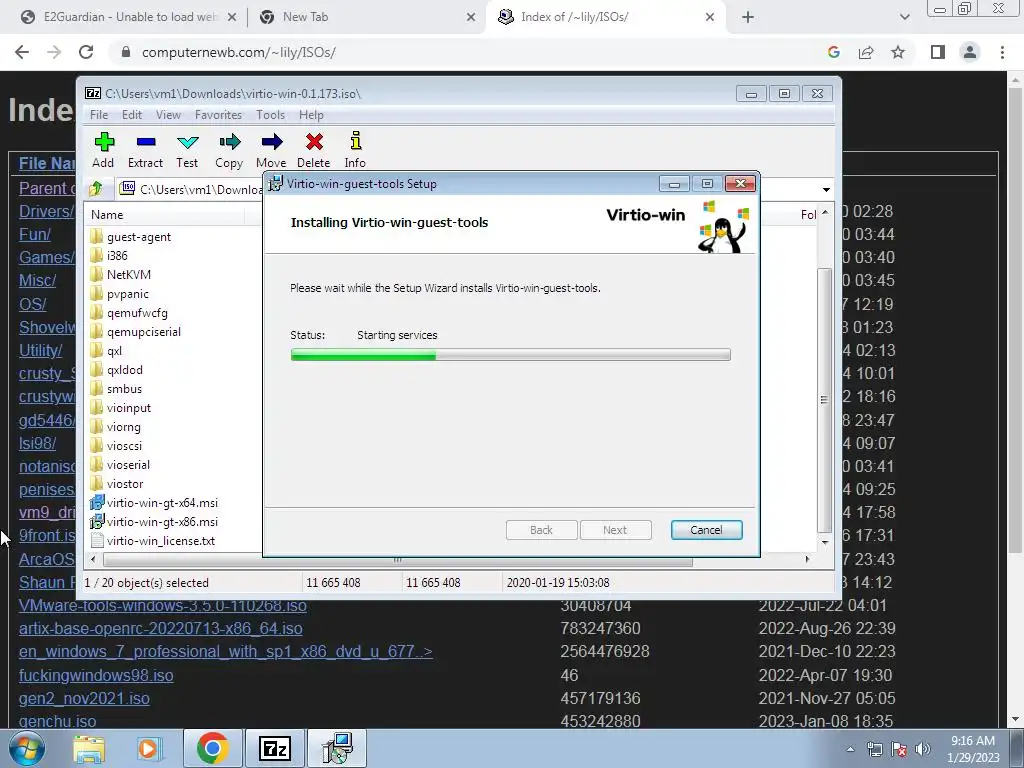Open the genchu.iso link

[57, 722]
